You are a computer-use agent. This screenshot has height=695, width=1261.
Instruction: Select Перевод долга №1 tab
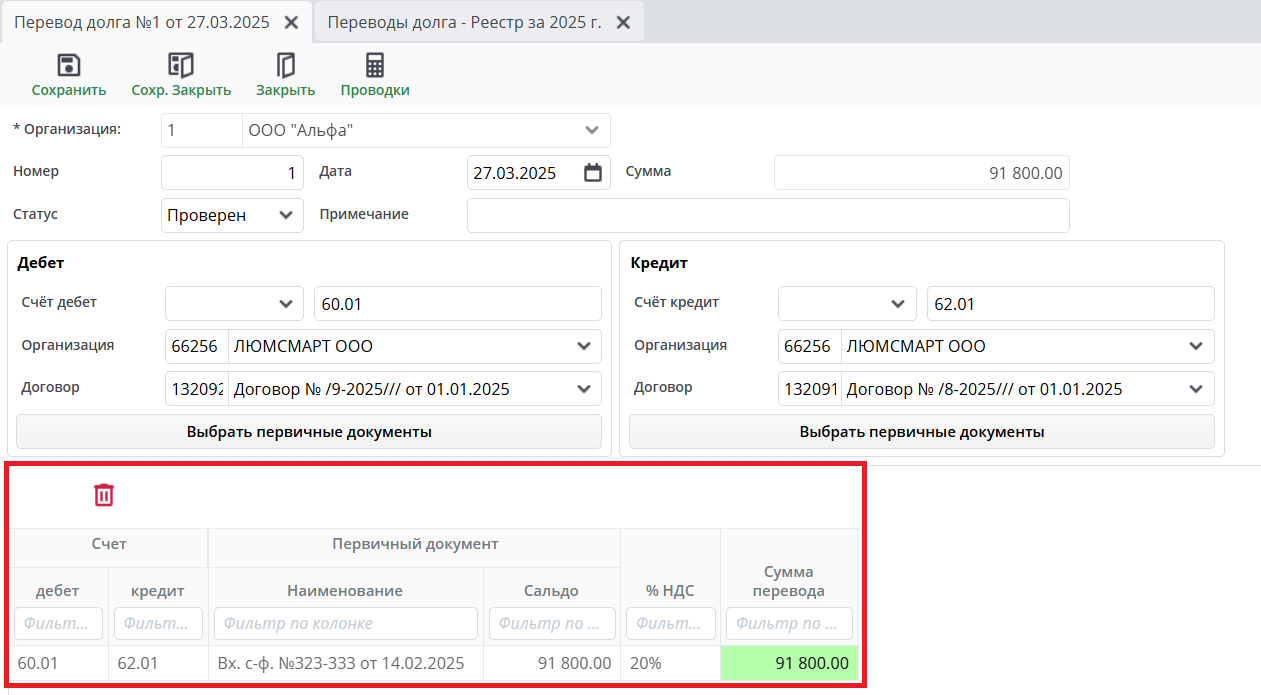pos(141,22)
